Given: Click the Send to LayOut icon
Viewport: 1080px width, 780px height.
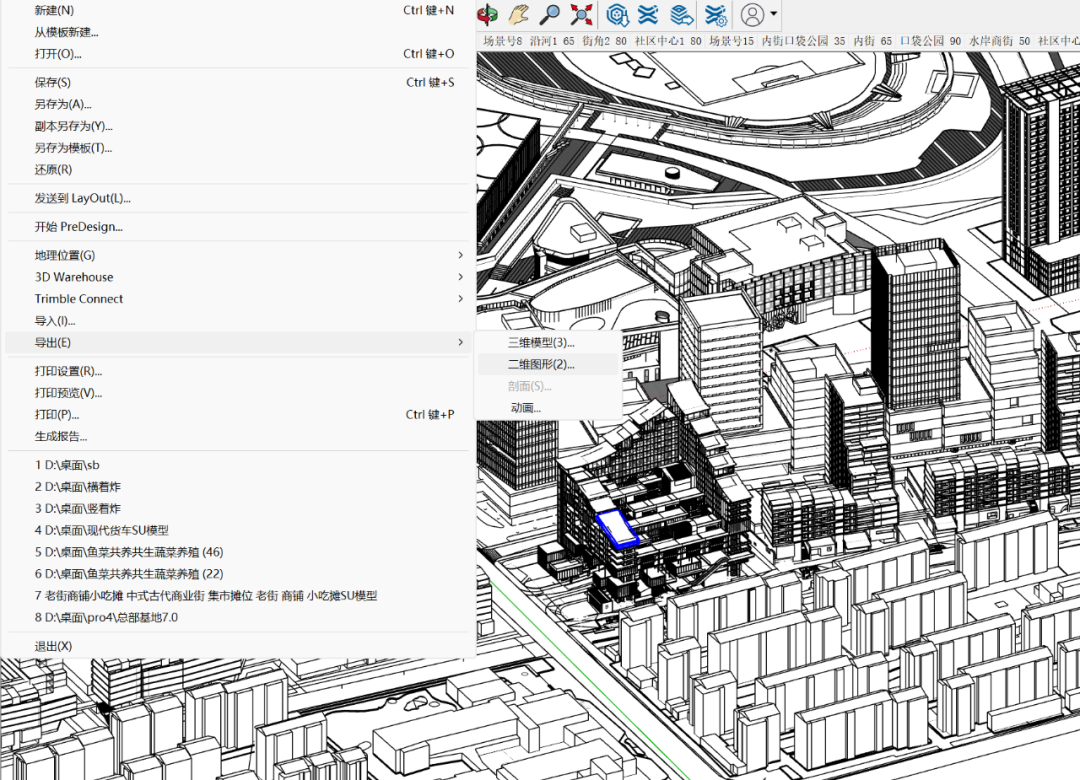Looking at the screenshot, I should (x=681, y=14).
